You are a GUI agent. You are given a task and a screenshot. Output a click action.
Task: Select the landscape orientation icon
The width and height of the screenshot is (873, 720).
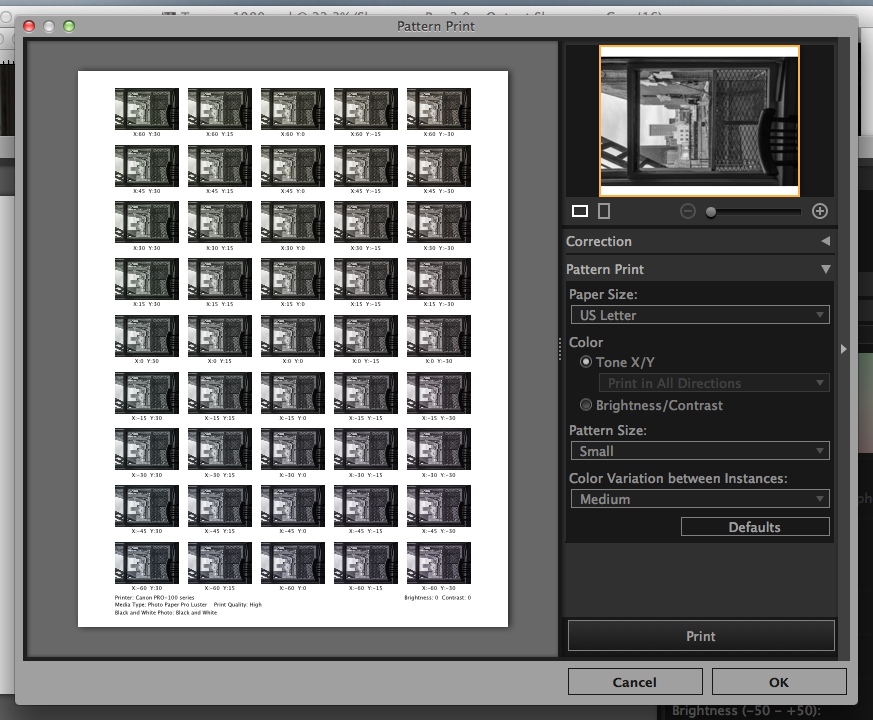tap(580, 211)
